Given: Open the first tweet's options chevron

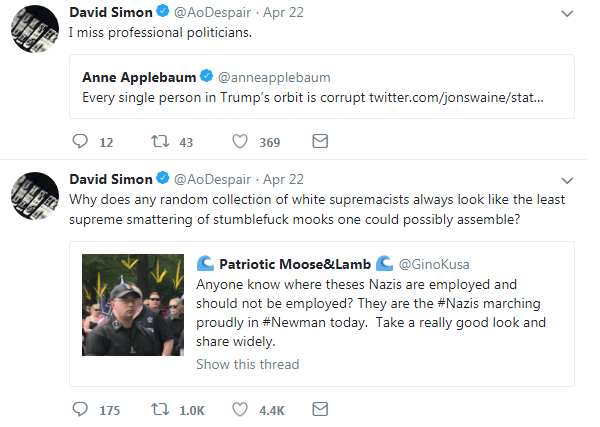Looking at the screenshot, I should (567, 14).
